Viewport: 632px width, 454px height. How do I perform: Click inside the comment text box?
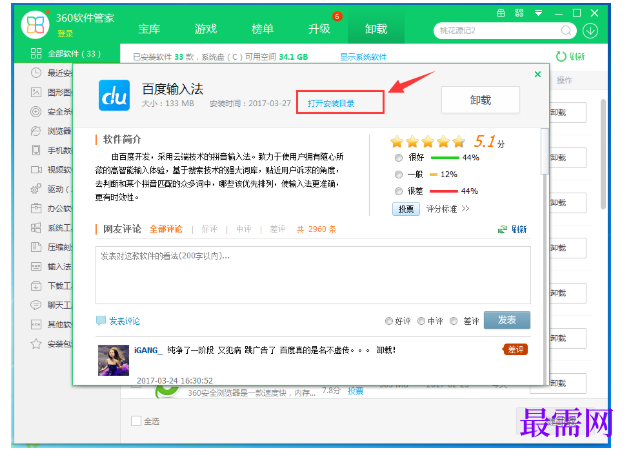coord(313,275)
